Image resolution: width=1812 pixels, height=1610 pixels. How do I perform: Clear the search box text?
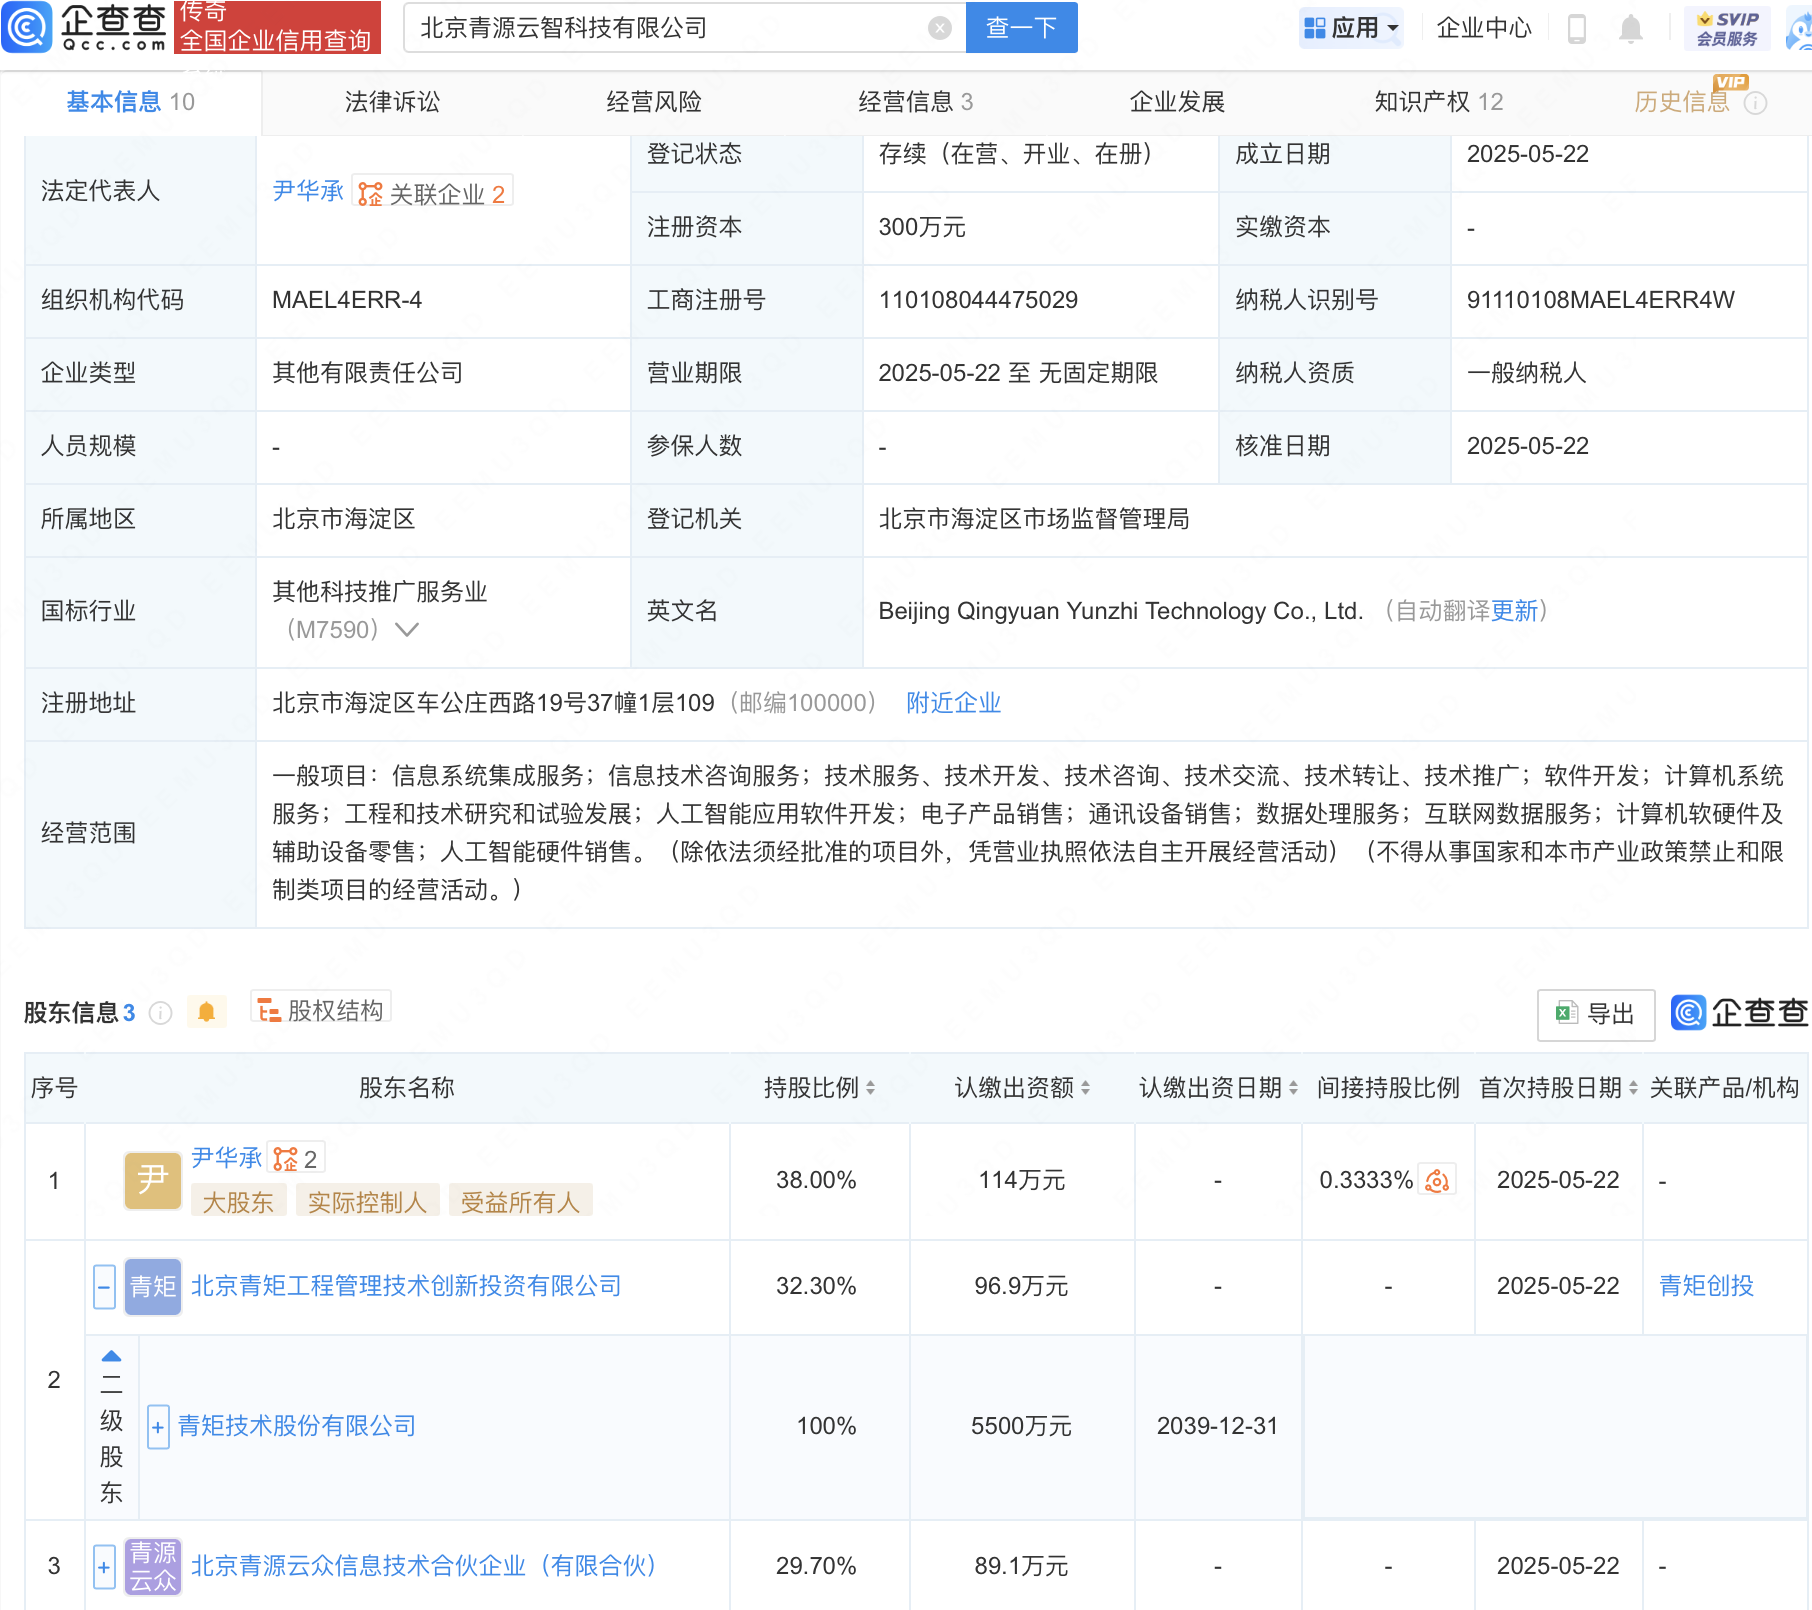coord(939,28)
